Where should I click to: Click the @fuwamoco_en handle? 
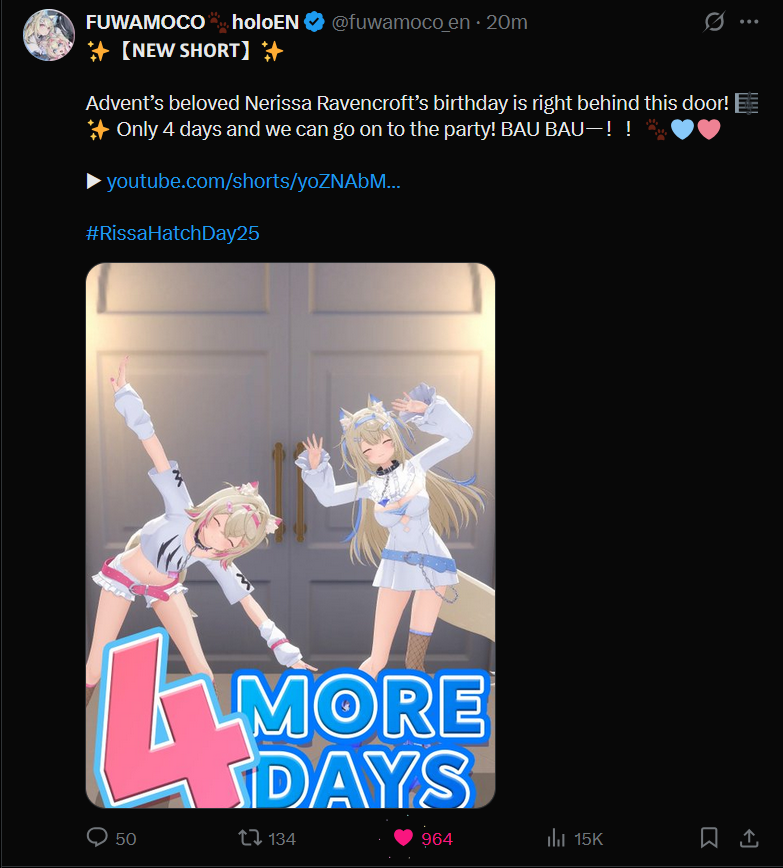[x=400, y=22]
